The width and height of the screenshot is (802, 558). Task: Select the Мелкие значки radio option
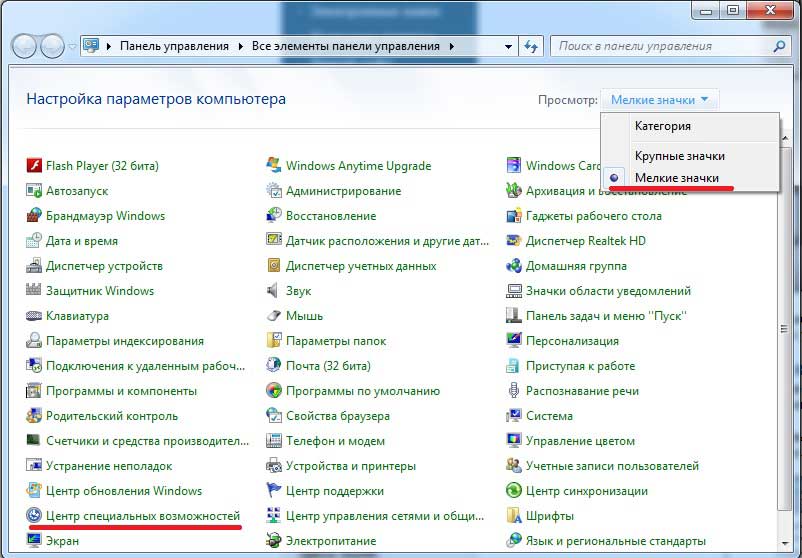click(615, 178)
